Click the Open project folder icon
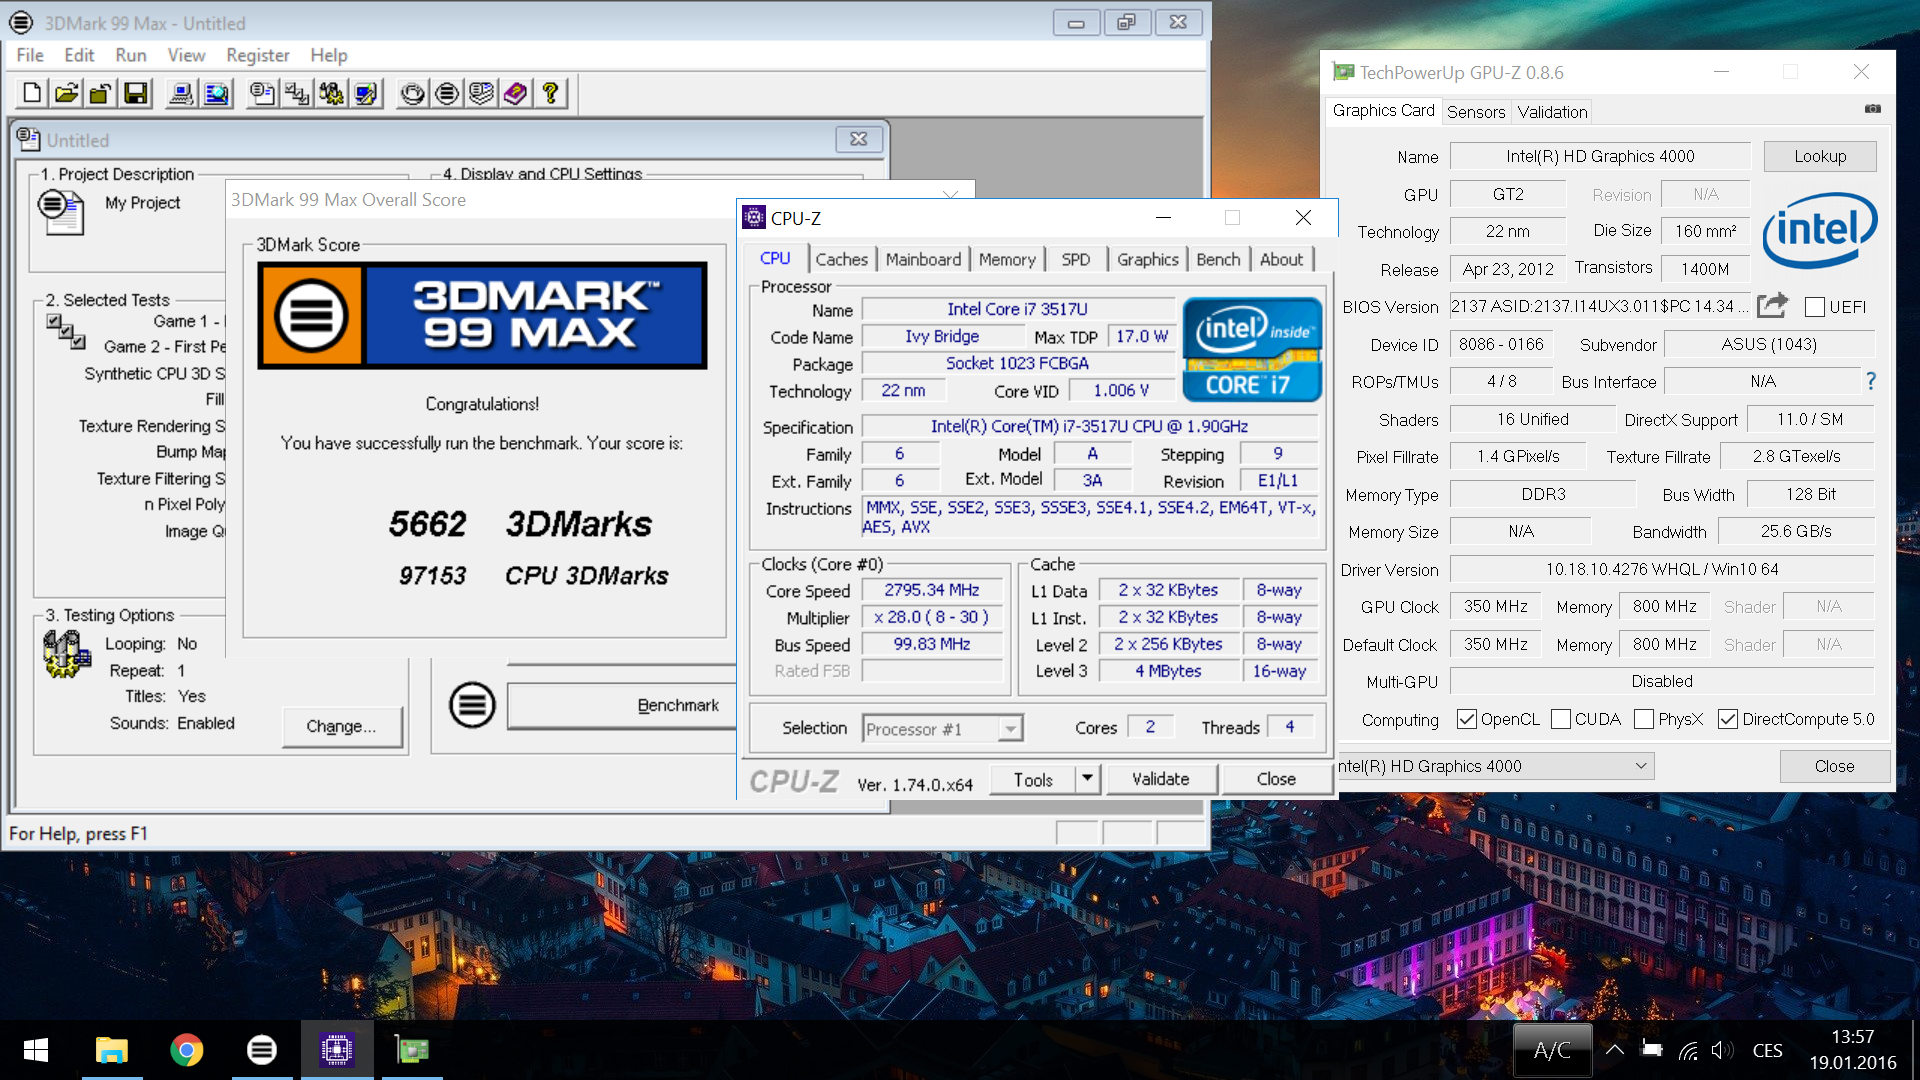 click(x=66, y=94)
